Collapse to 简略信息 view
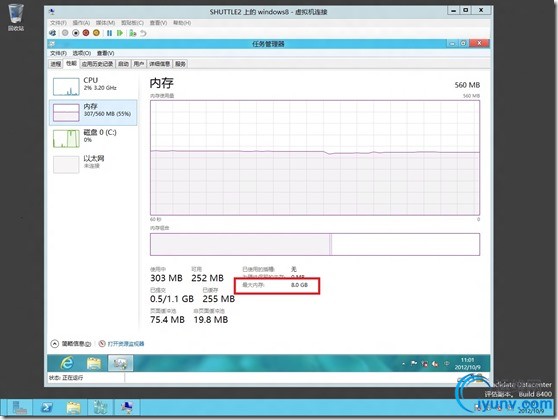 [71, 344]
